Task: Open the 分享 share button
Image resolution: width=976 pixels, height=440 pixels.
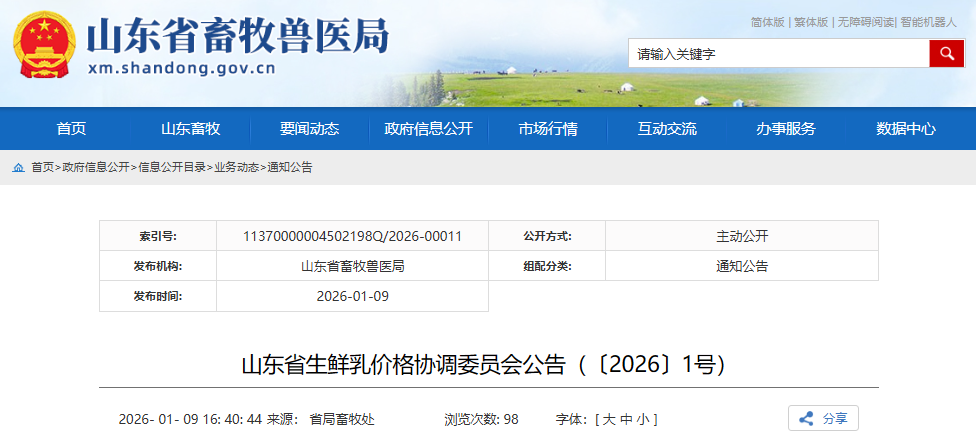Action: (823, 419)
